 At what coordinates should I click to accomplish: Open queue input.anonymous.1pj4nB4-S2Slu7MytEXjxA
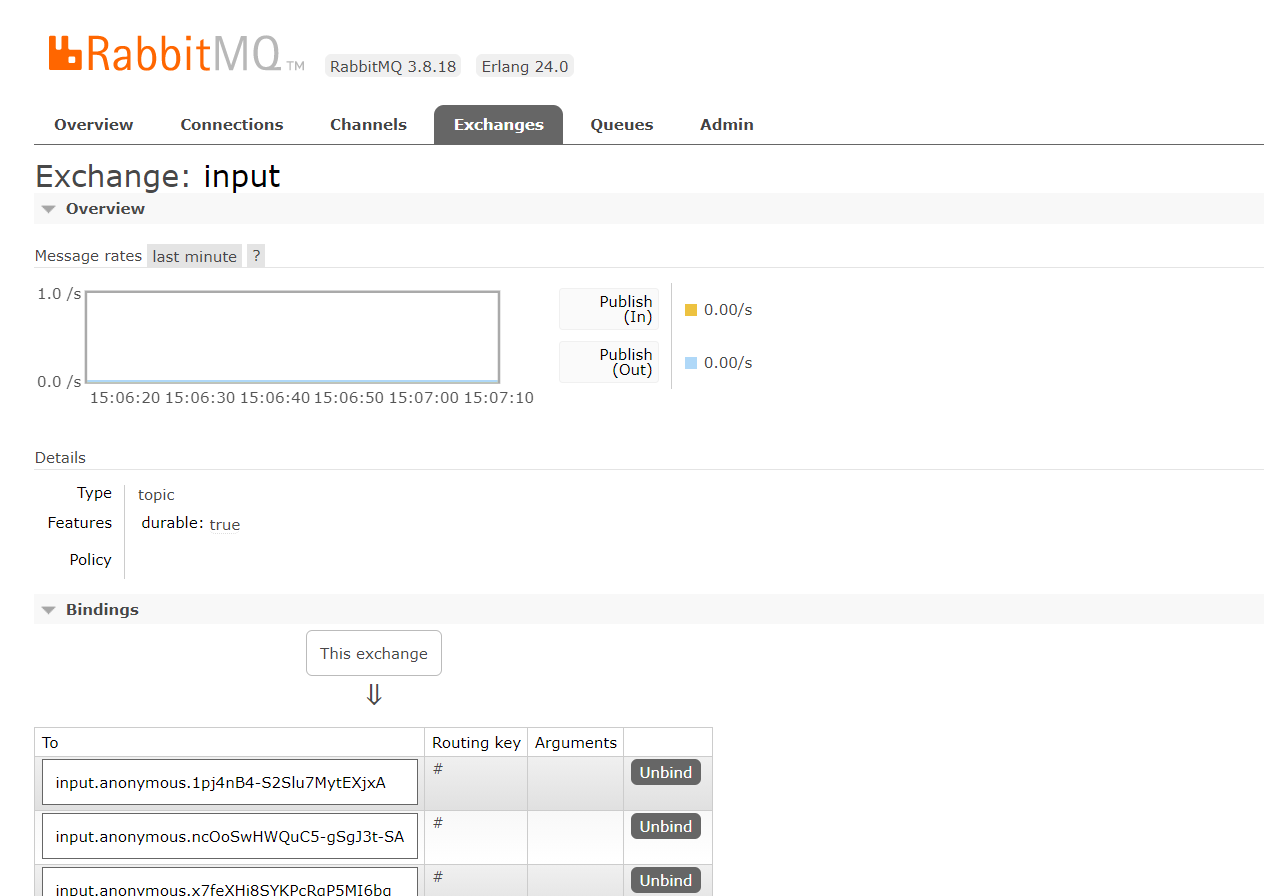coord(230,782)
